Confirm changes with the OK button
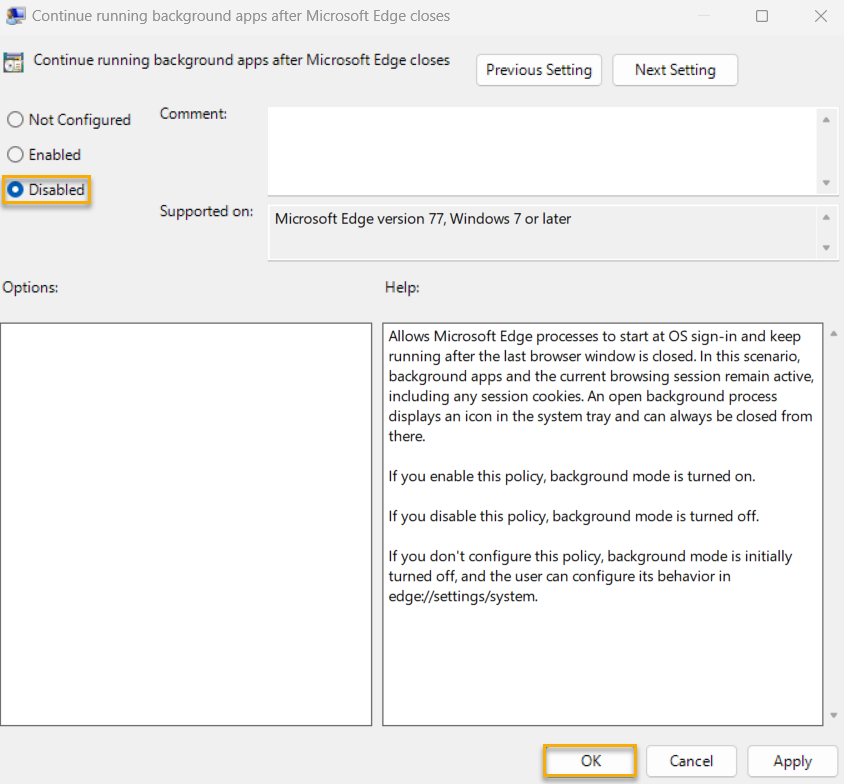 click(x=589, y=761)
